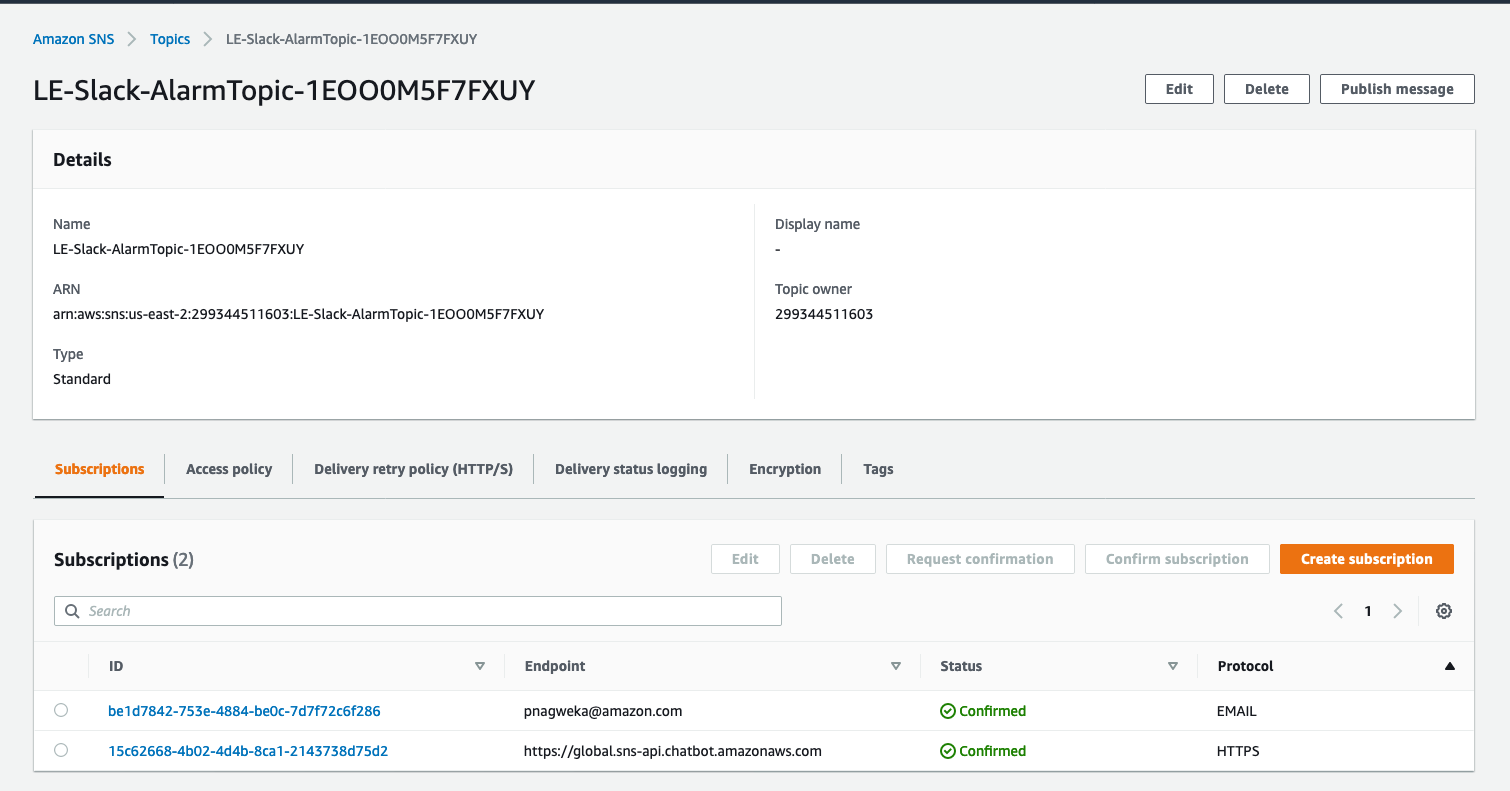Open the Encryption tab
The width and height of the screenshot is (1510, 791).
point(784,468)
